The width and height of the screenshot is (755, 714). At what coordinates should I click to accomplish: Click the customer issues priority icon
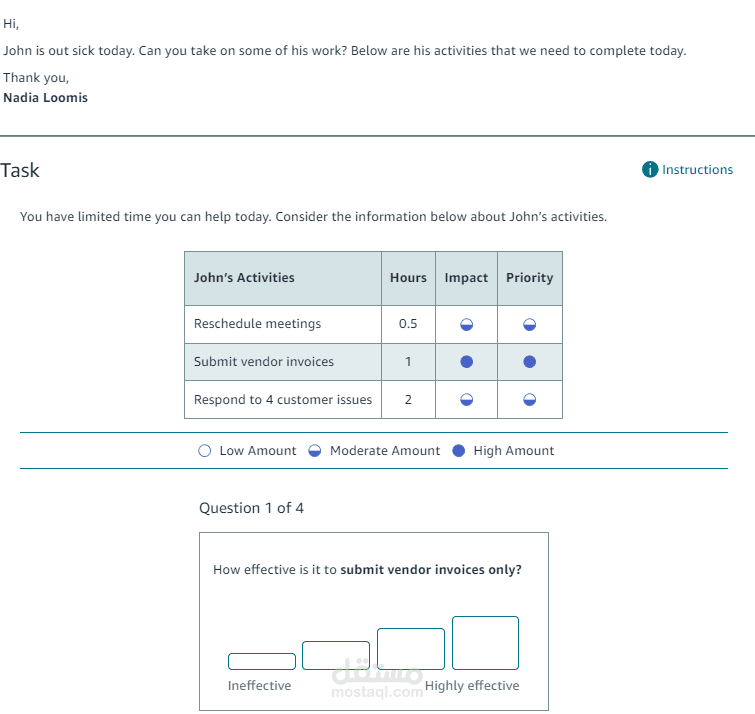[530, 400]
